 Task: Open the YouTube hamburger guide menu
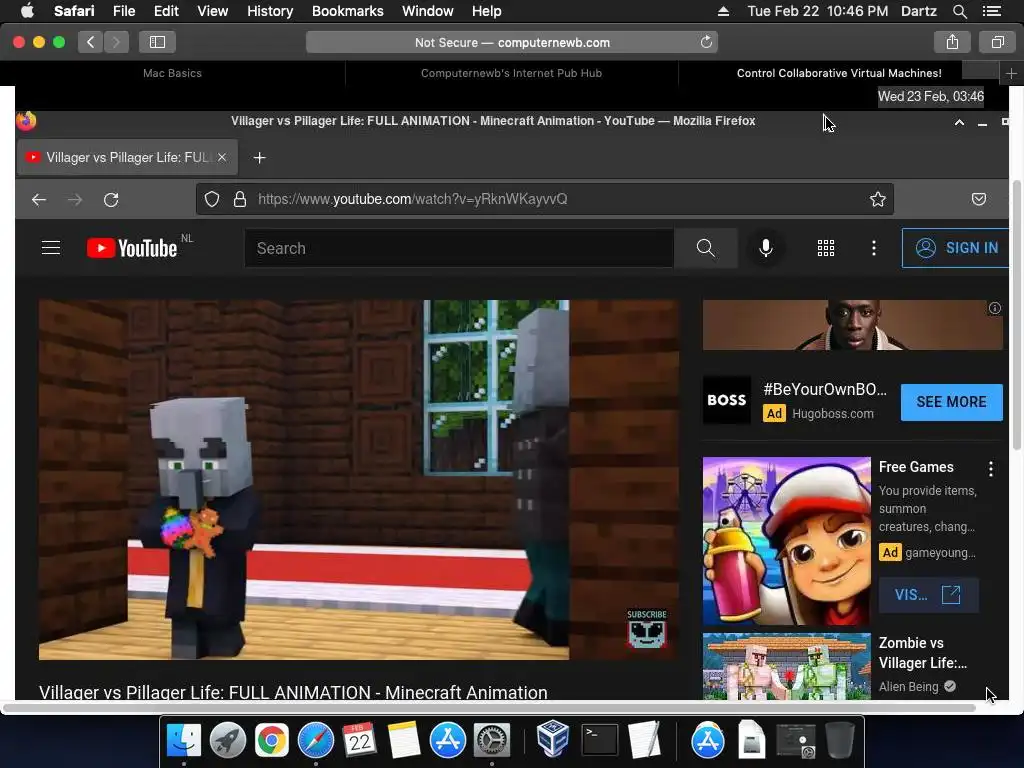51,248
